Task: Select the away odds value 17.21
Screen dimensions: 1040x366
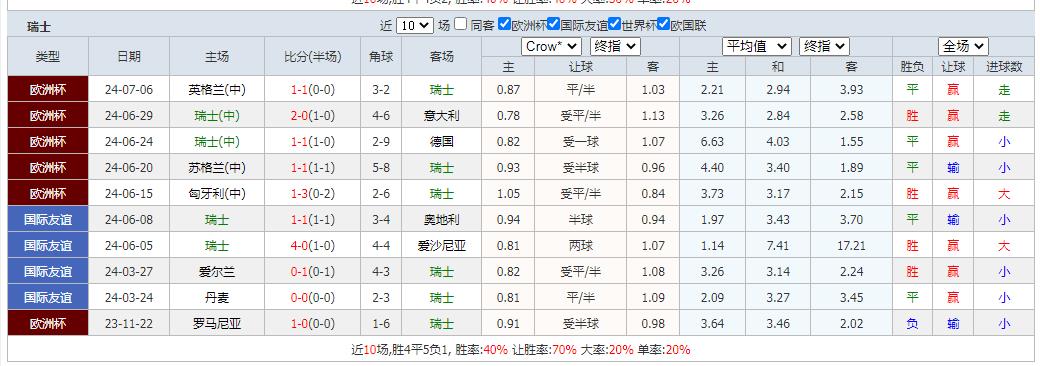Action: (x=851, y=245)
